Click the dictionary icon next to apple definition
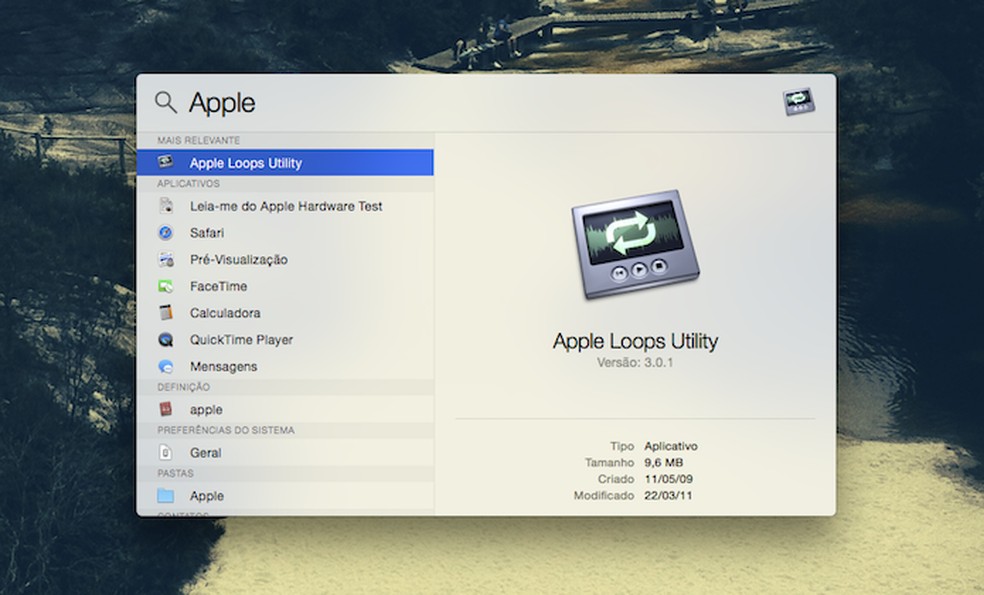The width and height of the screenshot is (984, 595). click(x=167, y=409)
